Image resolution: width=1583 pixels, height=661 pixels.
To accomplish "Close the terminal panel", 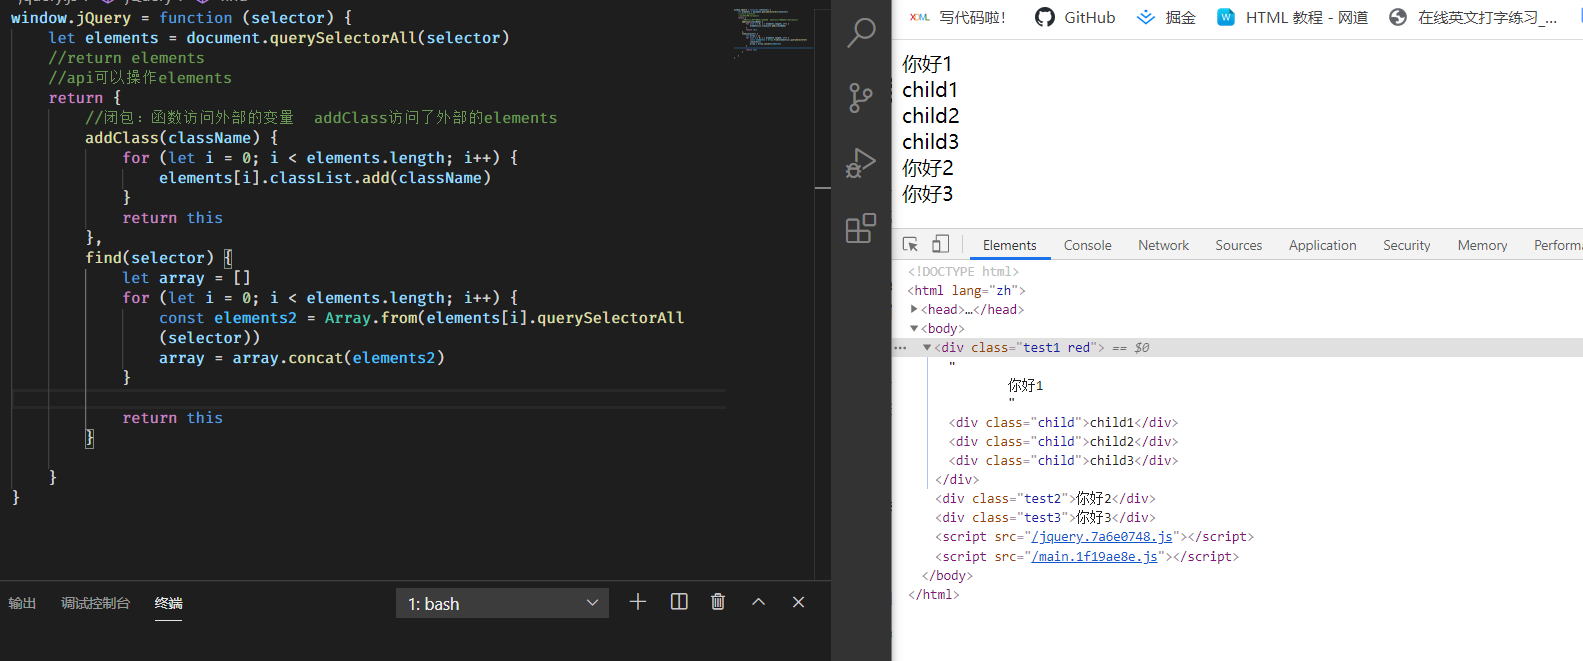I will pos(798,602).
